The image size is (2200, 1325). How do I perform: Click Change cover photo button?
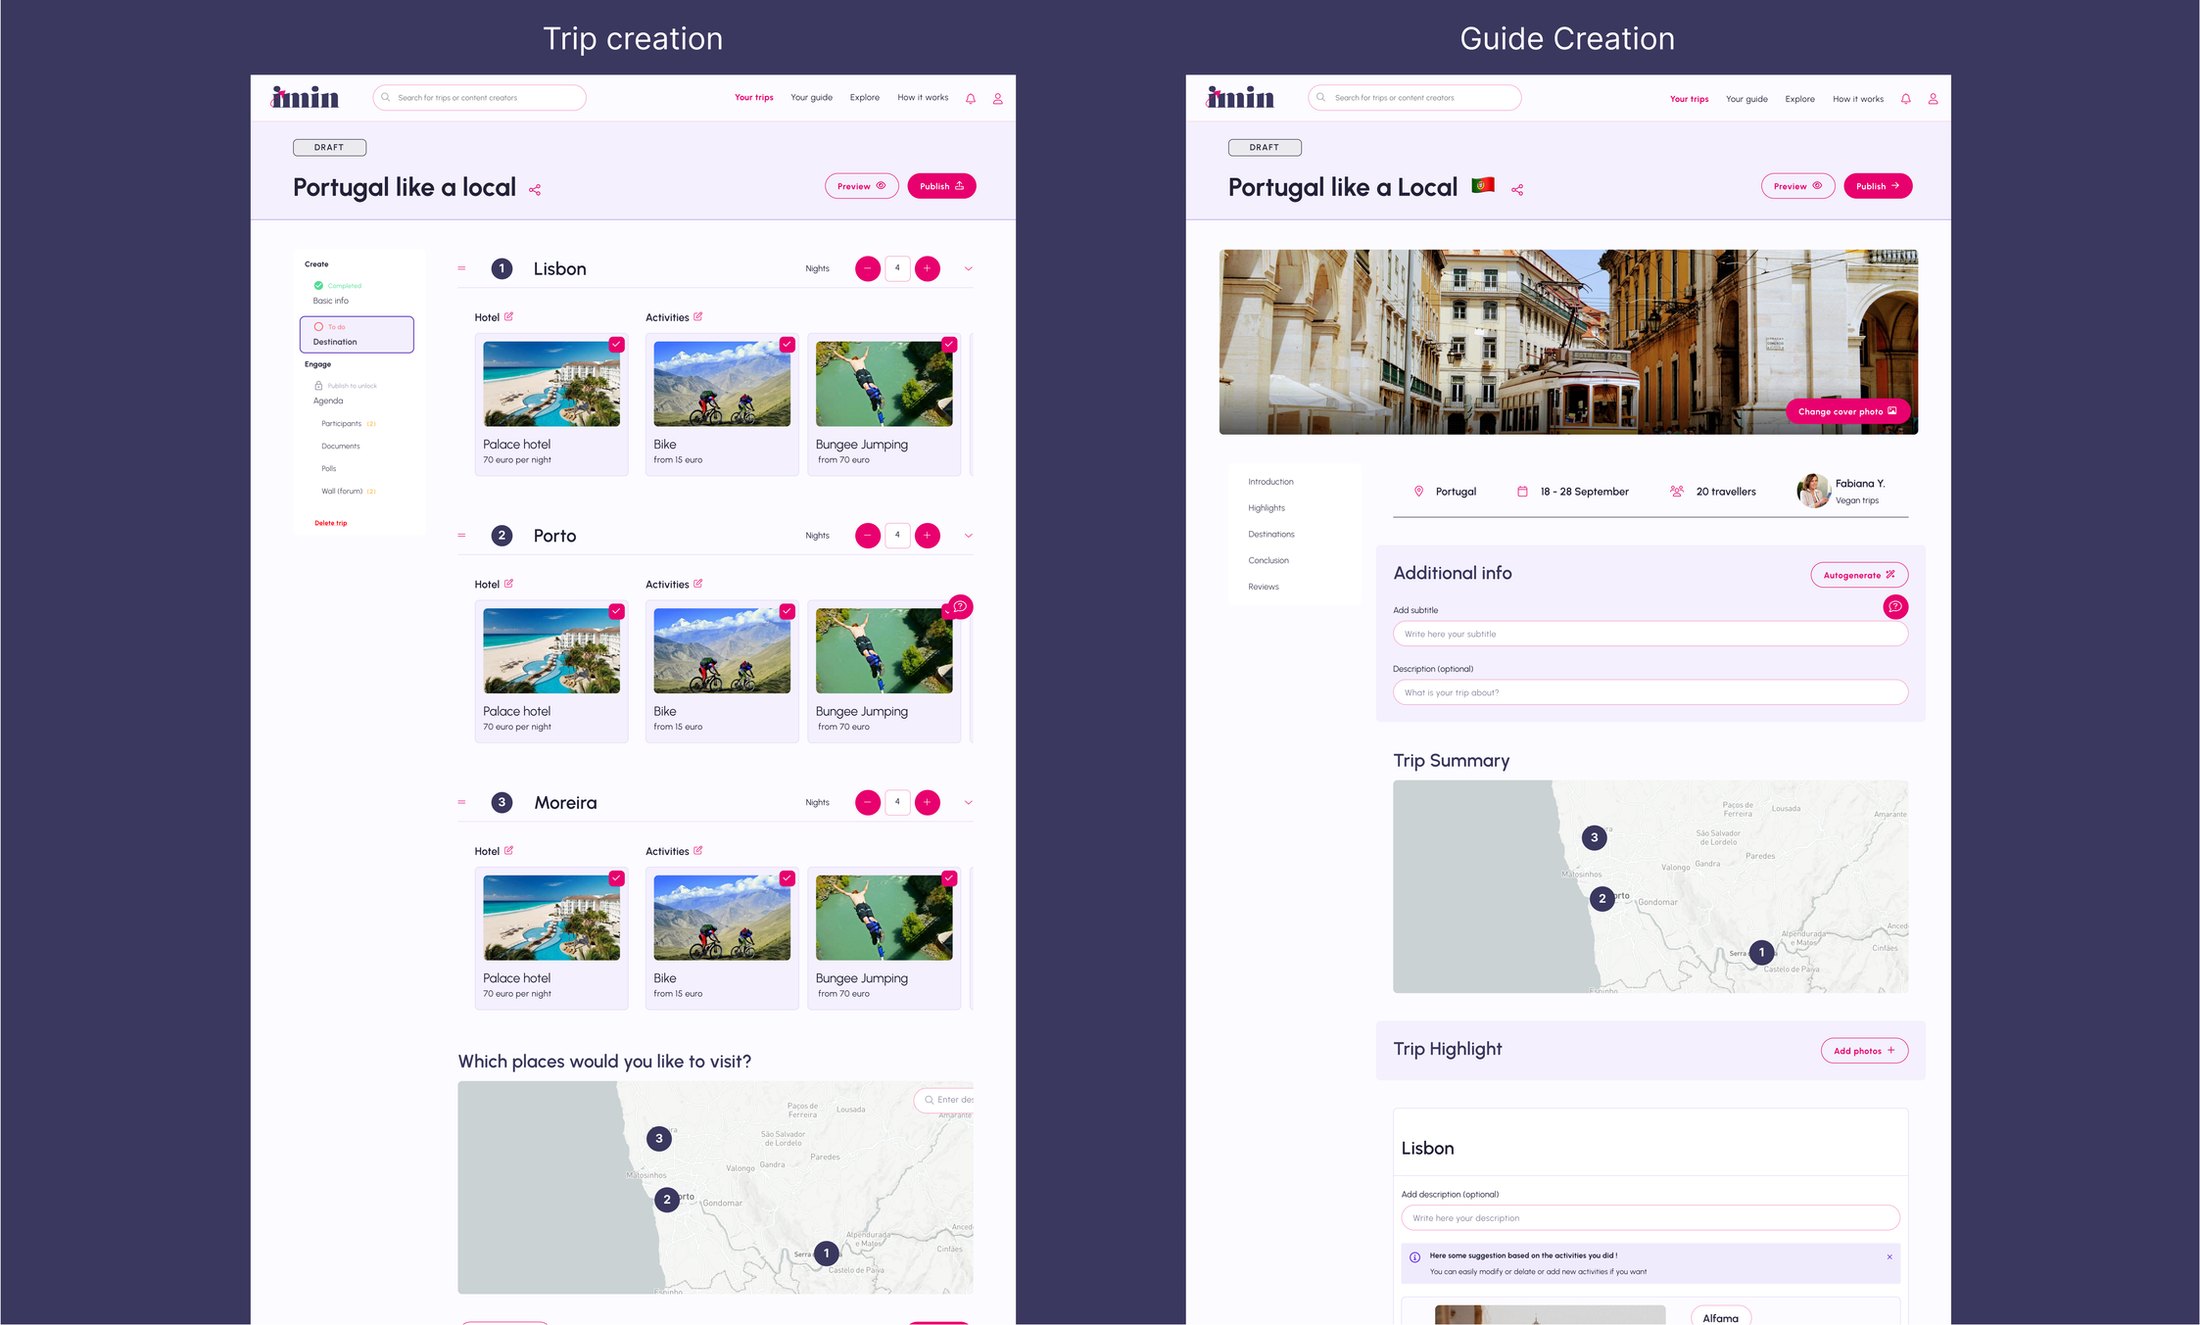1847,412
